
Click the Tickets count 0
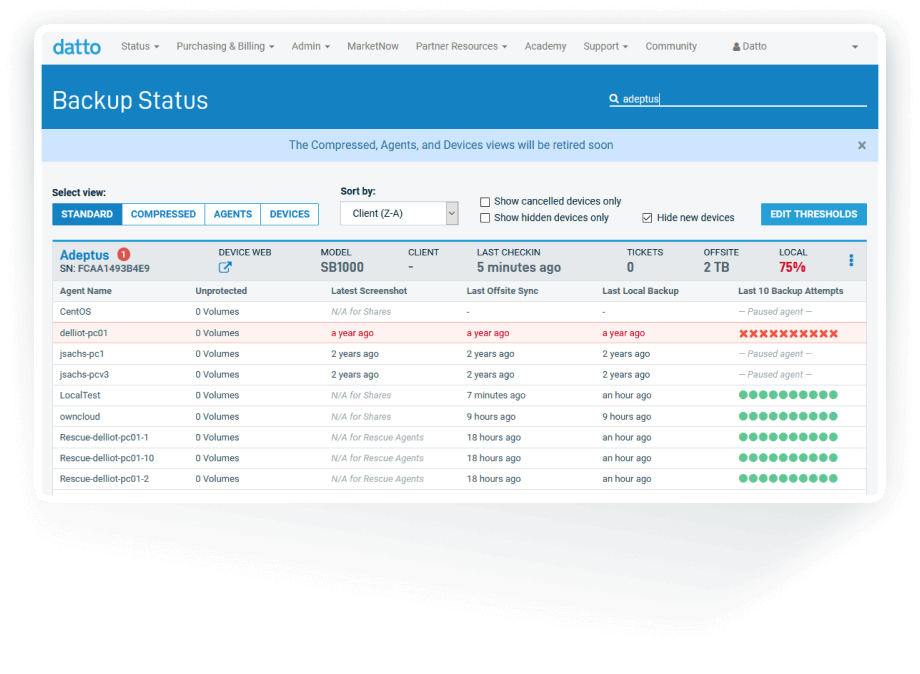tap(630, 267)
